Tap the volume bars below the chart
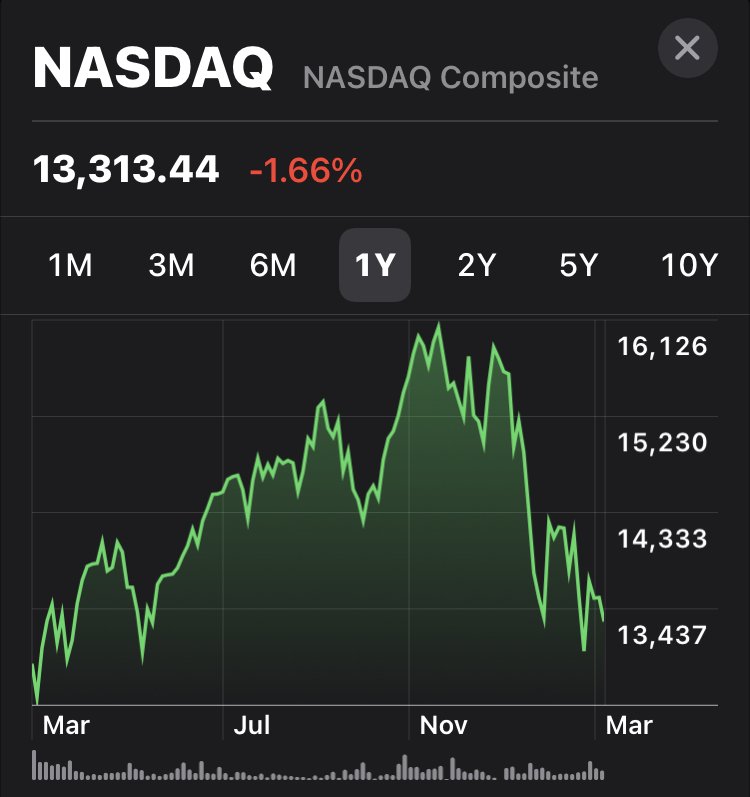 click(318, 765)
